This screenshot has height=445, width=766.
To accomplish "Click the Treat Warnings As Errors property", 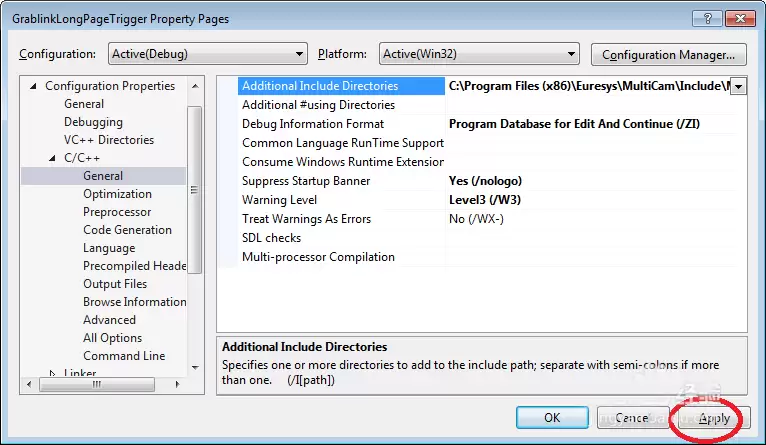I will [x=306, y=219].
